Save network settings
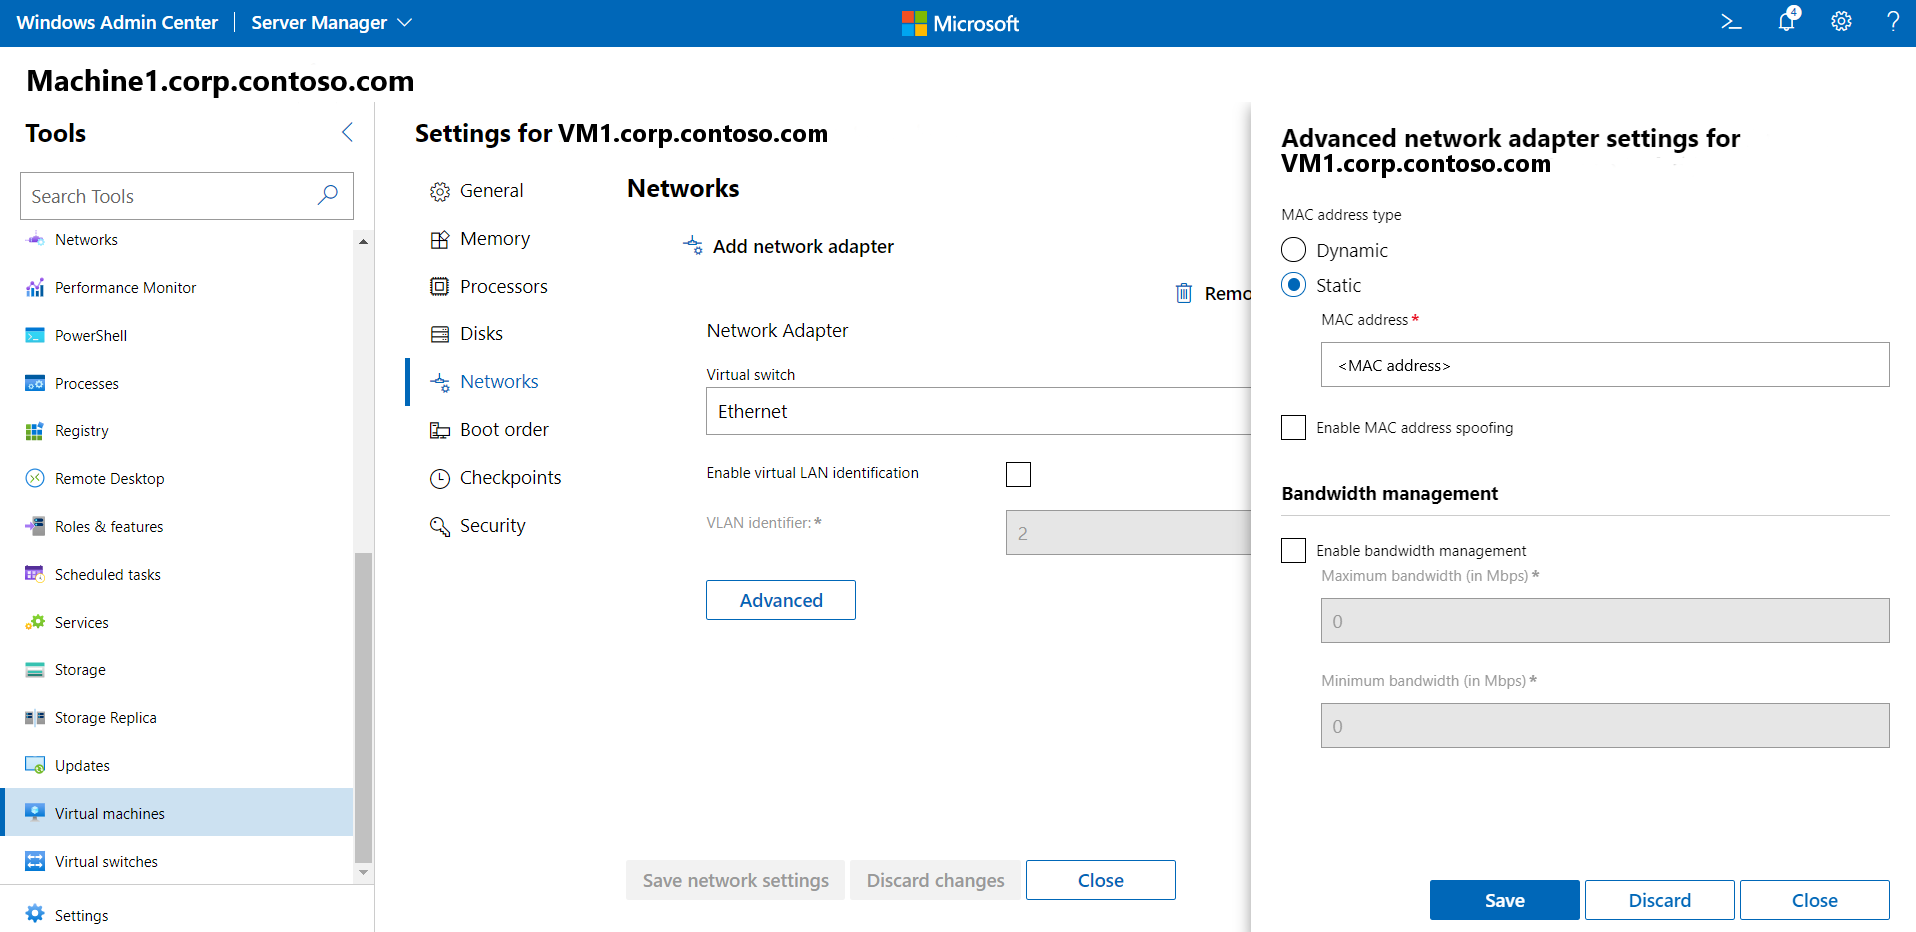Screen dimensions: 1916x932 (x=734, y=880)
